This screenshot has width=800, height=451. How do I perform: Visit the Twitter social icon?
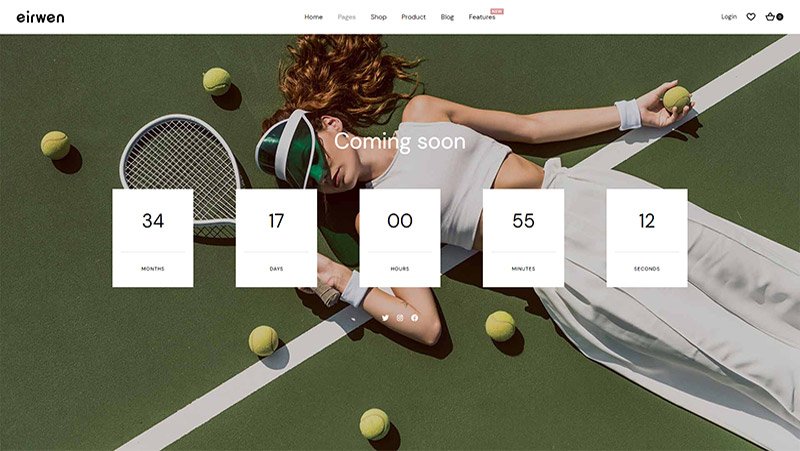385,318
